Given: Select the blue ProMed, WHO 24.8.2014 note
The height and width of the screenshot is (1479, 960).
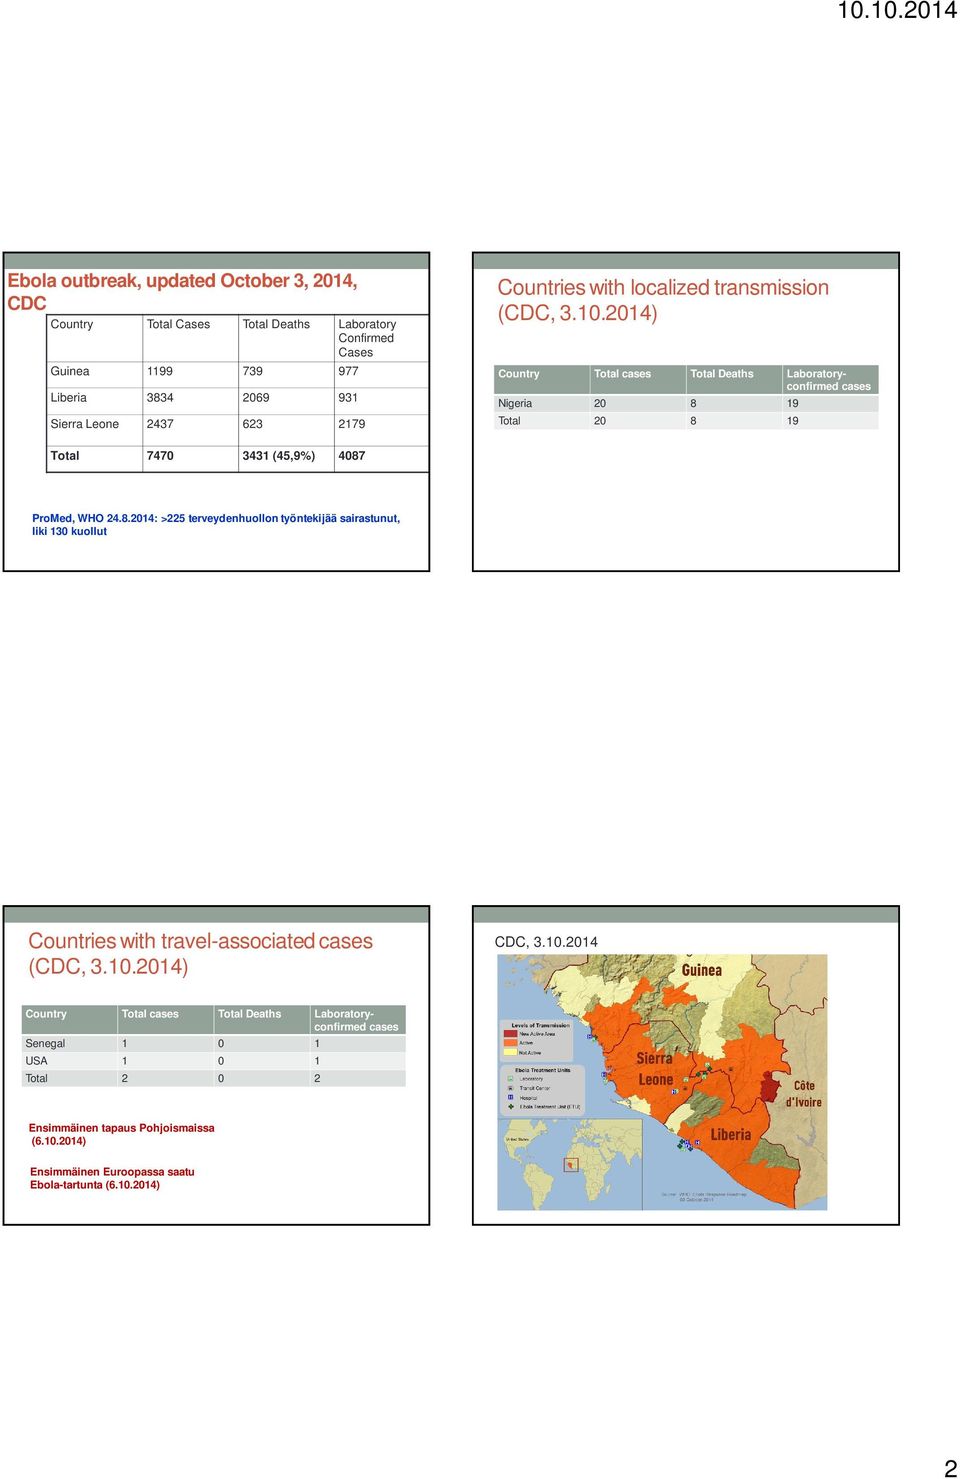Looking at the screenshot, I should (x=216, y=525).
